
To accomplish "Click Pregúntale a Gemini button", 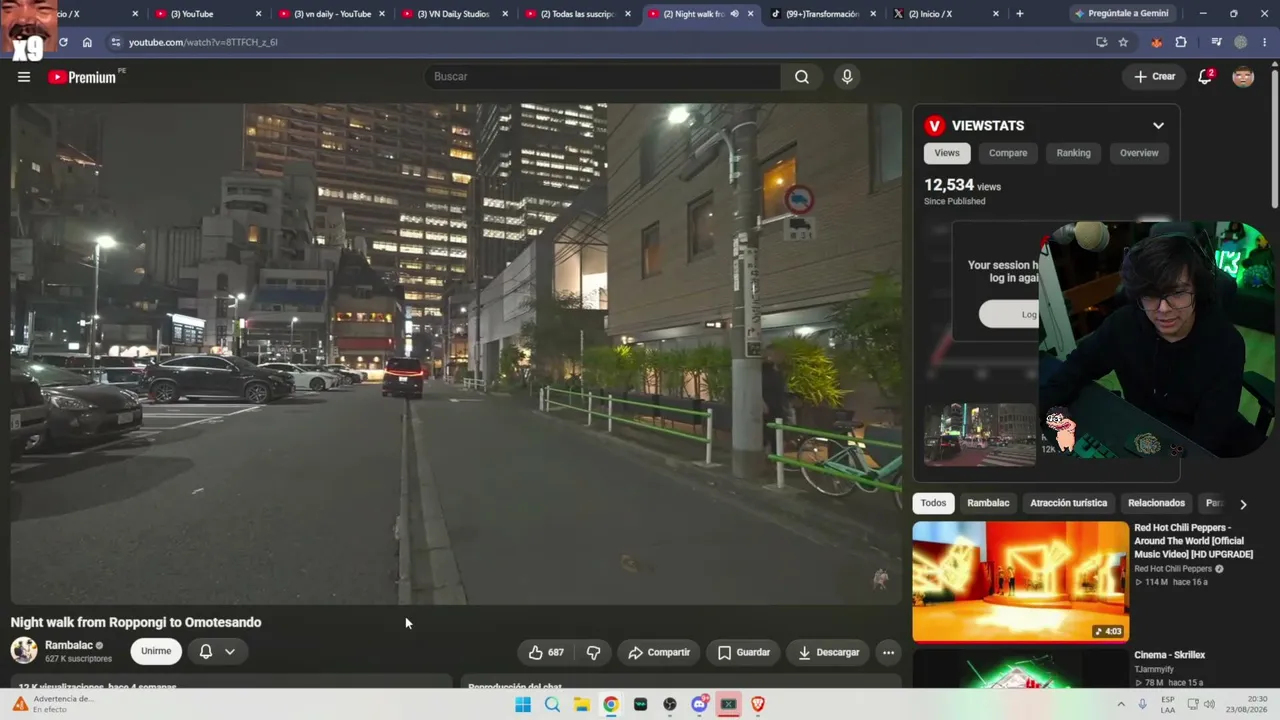I will [x=1121, y=14].
